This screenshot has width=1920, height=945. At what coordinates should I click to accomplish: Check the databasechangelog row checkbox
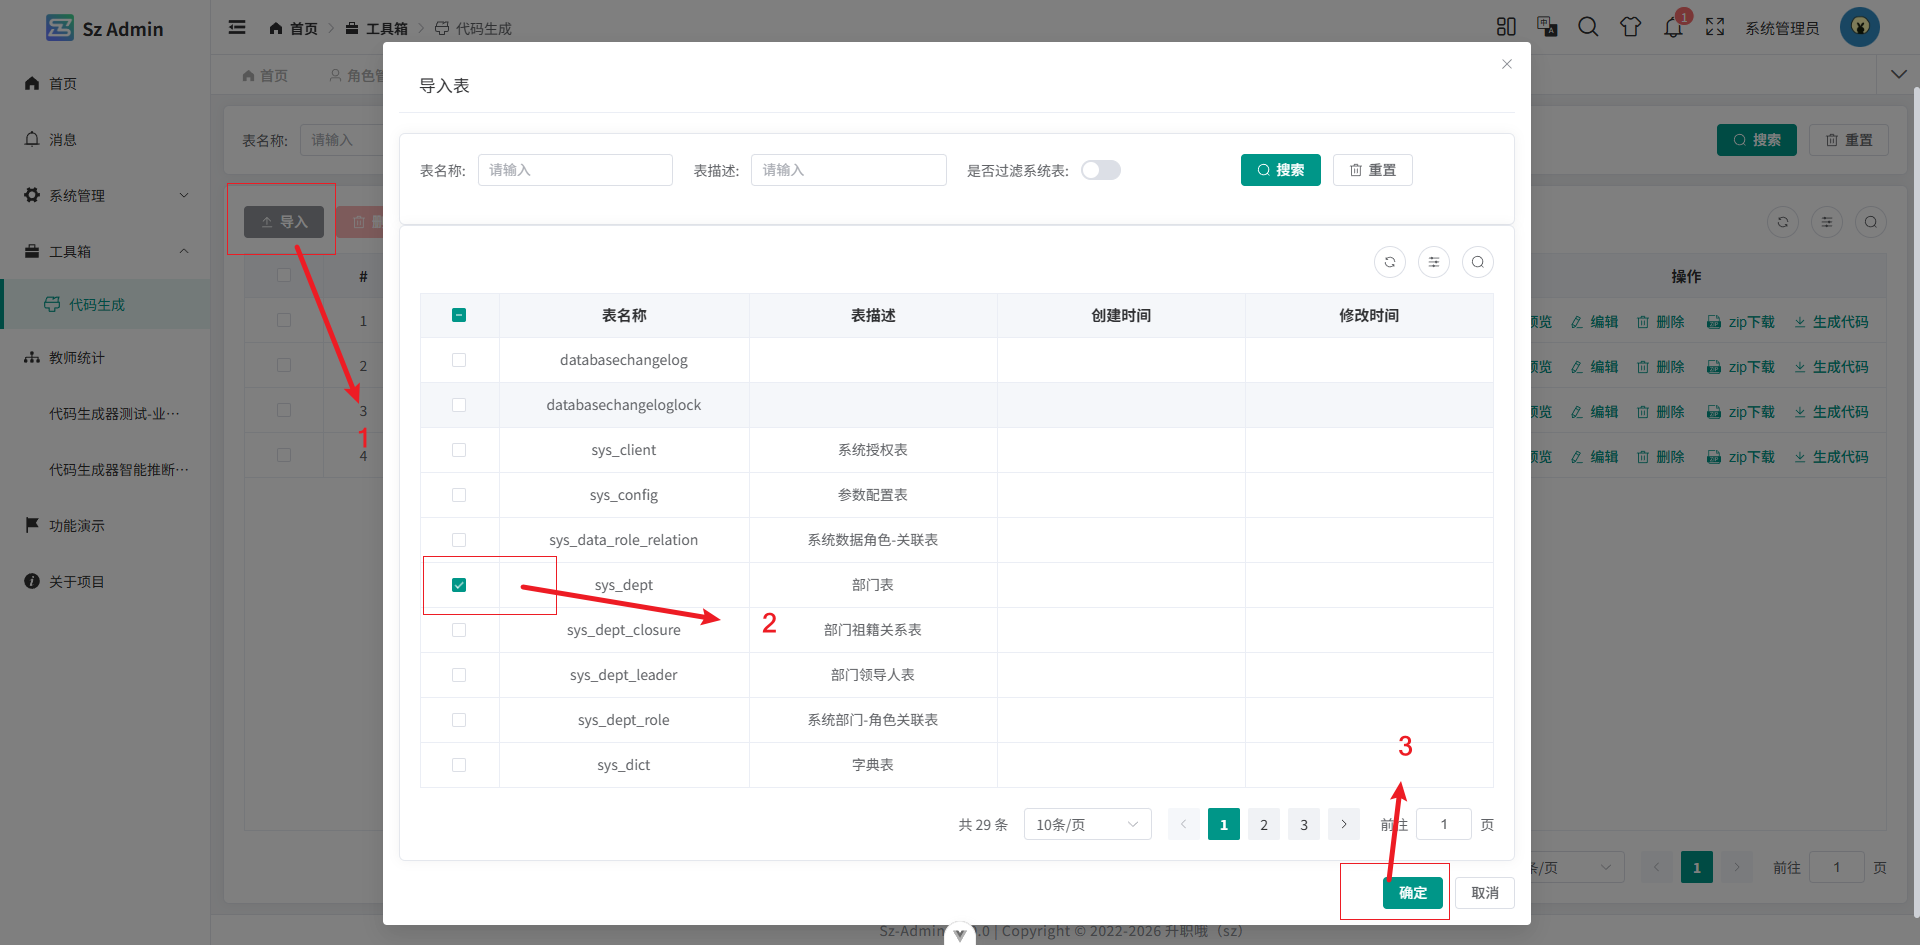pos(459,360)
